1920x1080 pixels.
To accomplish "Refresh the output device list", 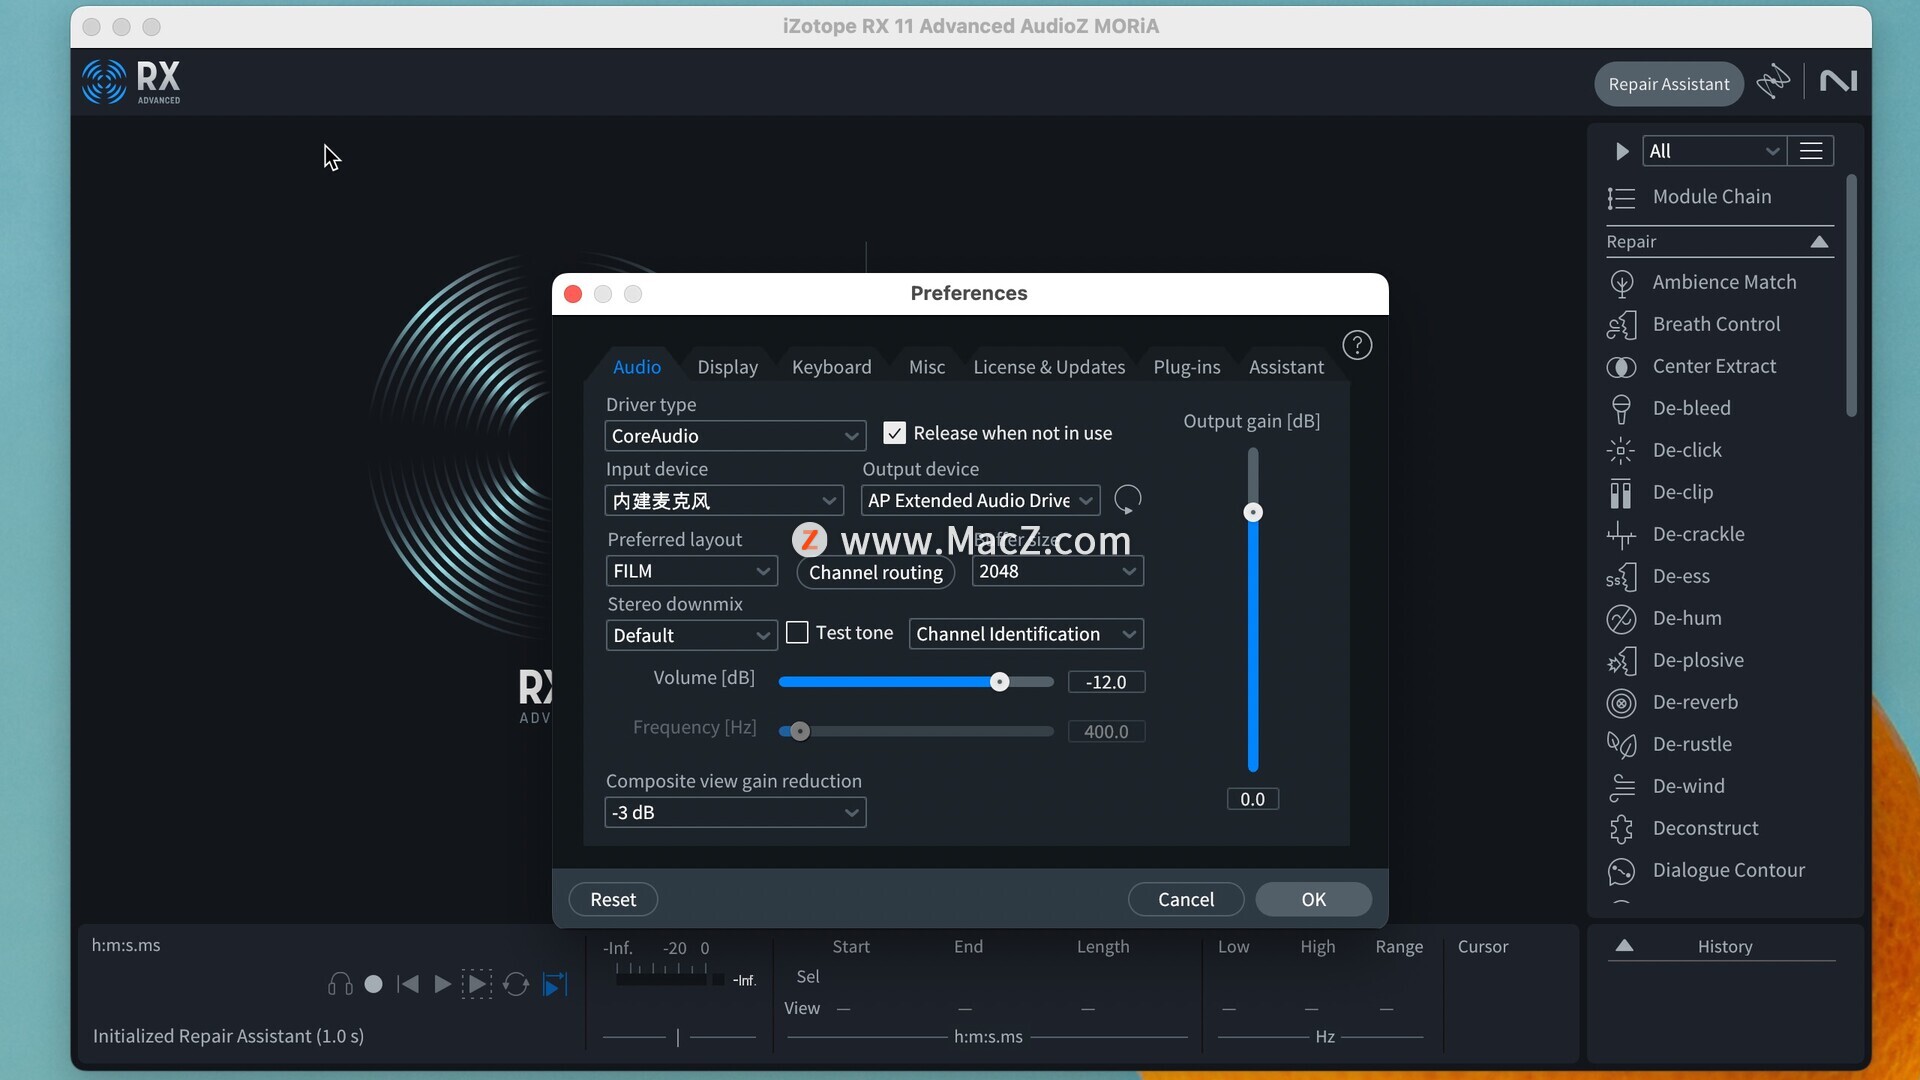I will coord(1128,499).
